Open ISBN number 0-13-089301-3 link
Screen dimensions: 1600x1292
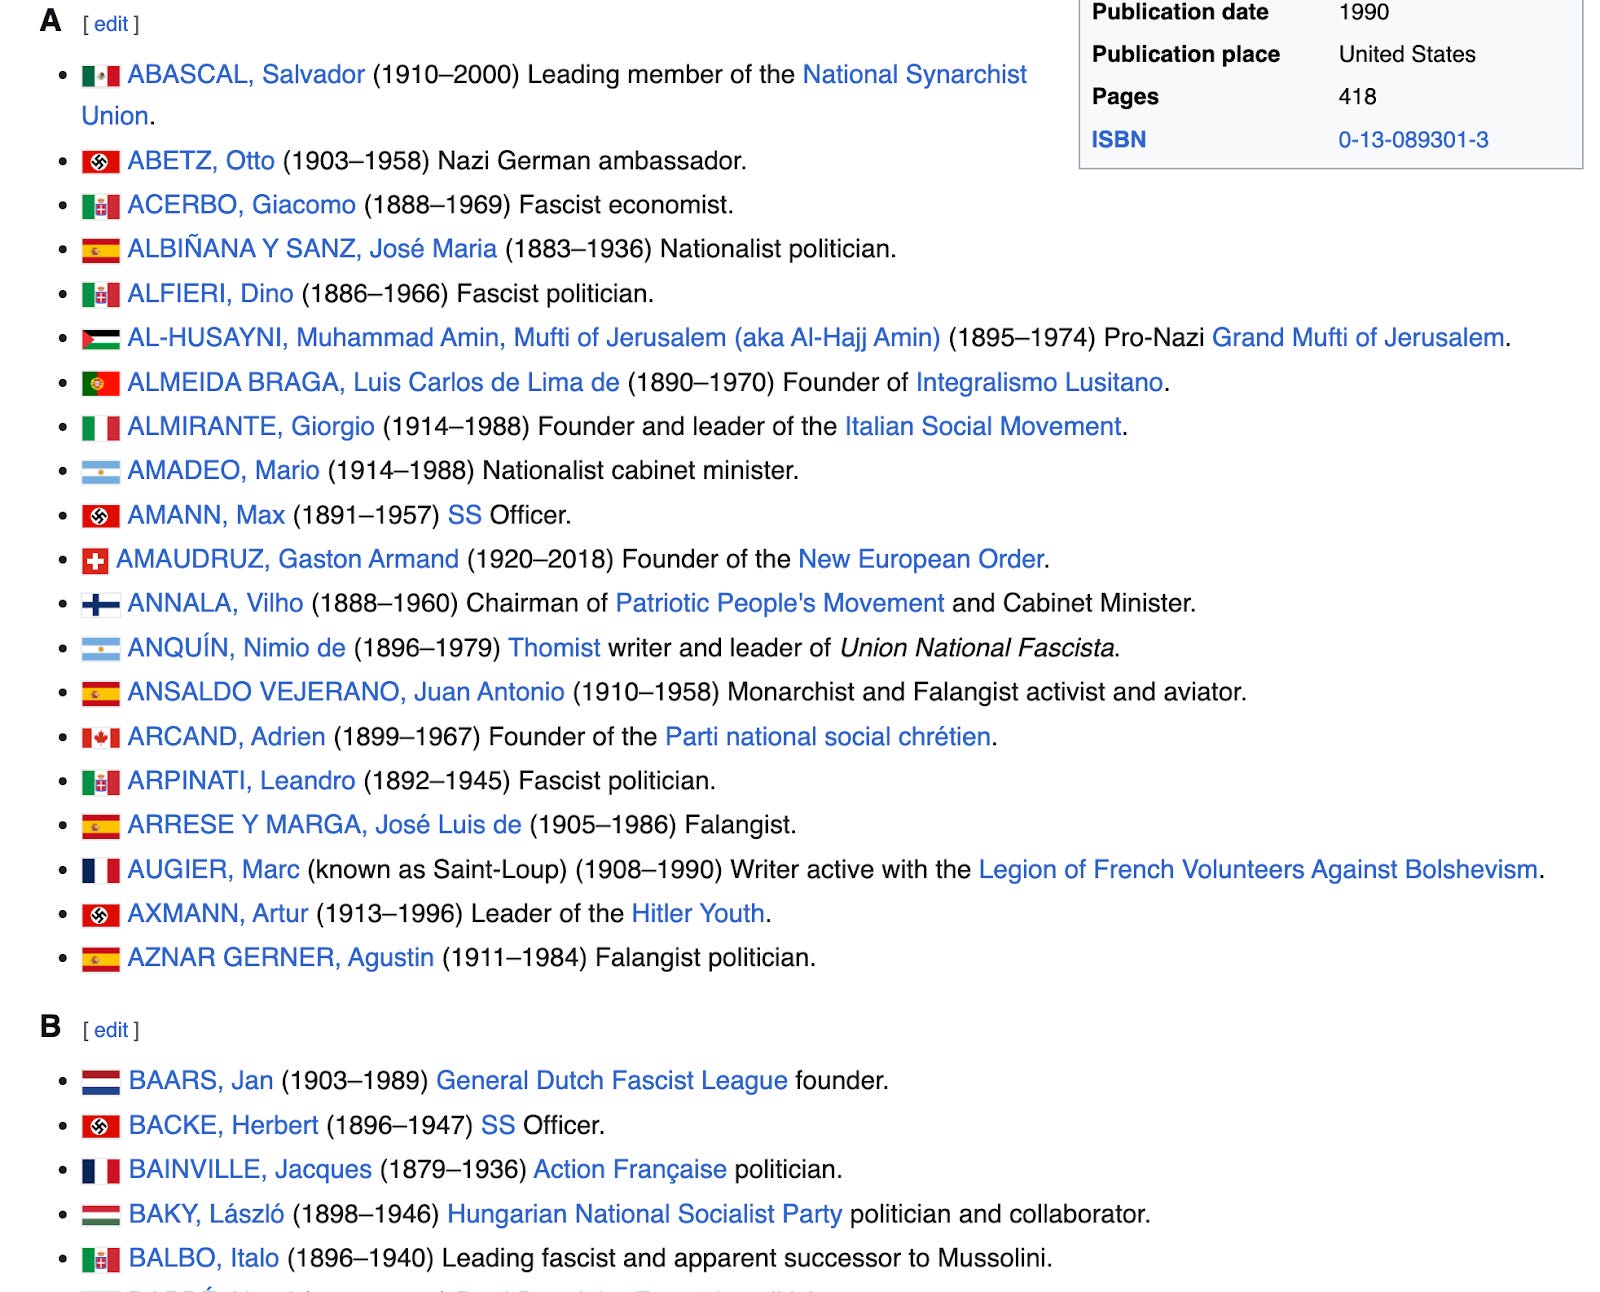coord(1413,139)
